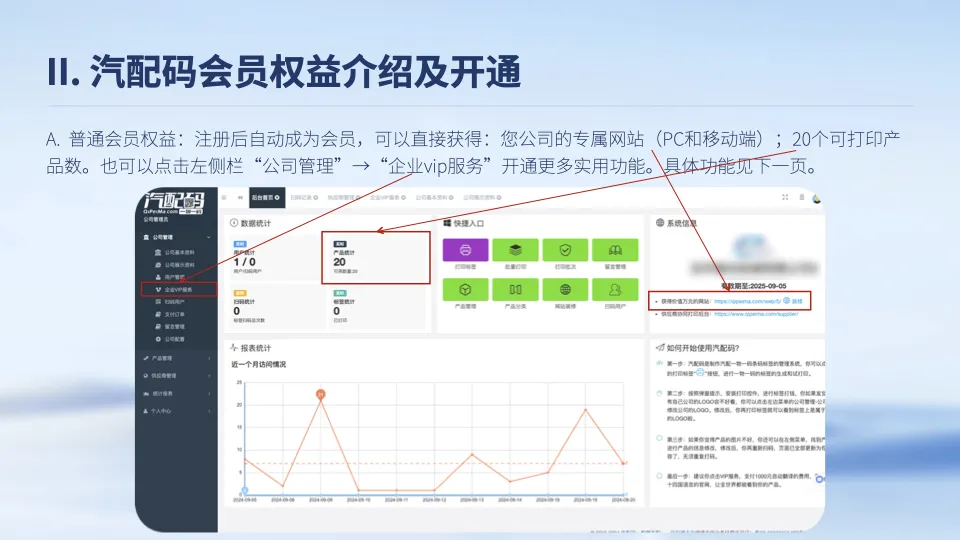Viewport: 960px width, 540px height.
Task: Switch to the 扫码记录 tab
Action: click(304, 198)
